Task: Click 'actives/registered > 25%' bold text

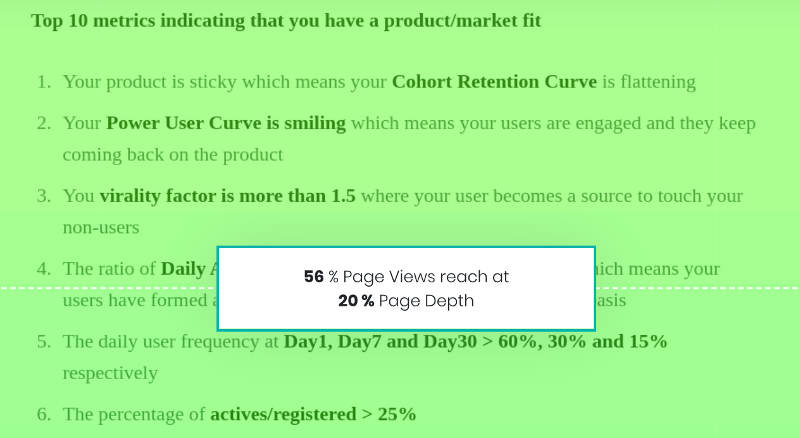Action: (313, 414)
